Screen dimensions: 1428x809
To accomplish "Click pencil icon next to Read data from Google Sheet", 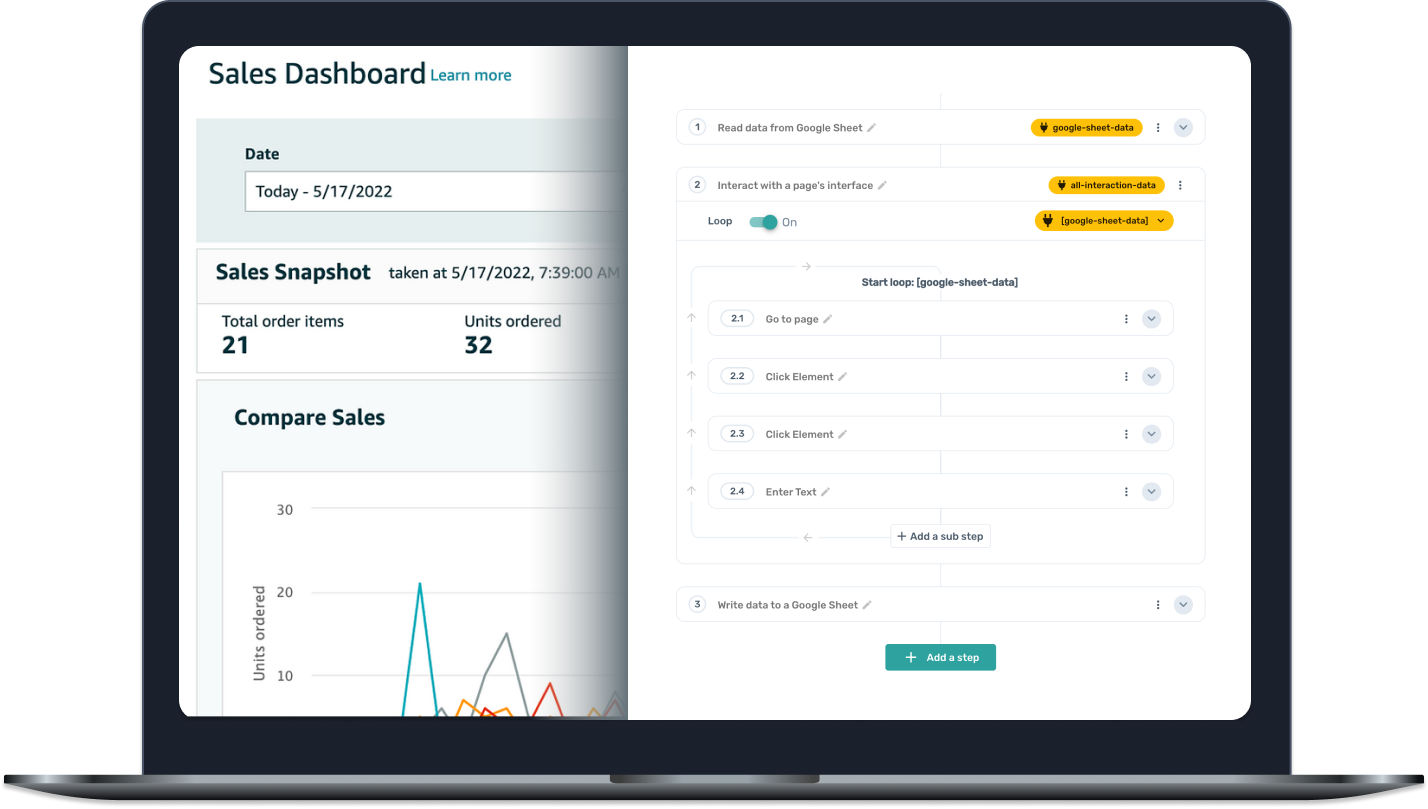I will click(x=871, y=128).
